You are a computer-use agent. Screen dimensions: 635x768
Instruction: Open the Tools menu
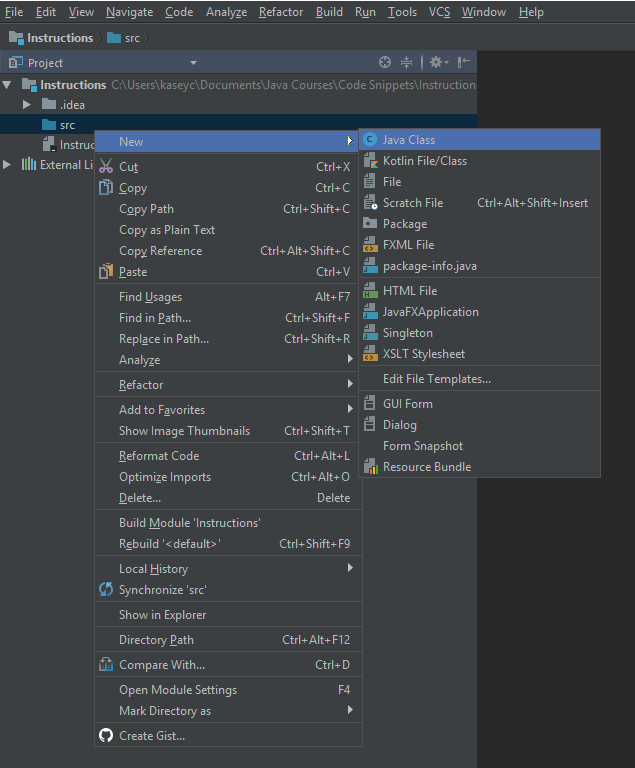402,12
